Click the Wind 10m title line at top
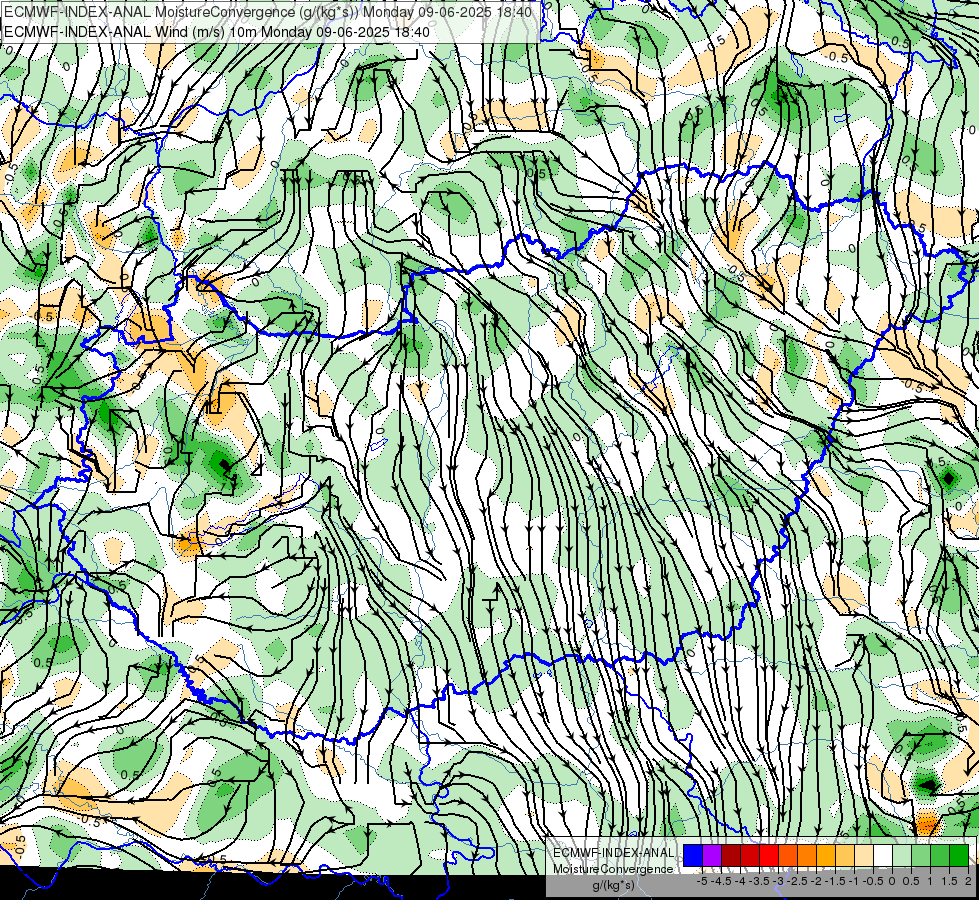This screenshot has width=979, height=900. click(x=217, y=31)
